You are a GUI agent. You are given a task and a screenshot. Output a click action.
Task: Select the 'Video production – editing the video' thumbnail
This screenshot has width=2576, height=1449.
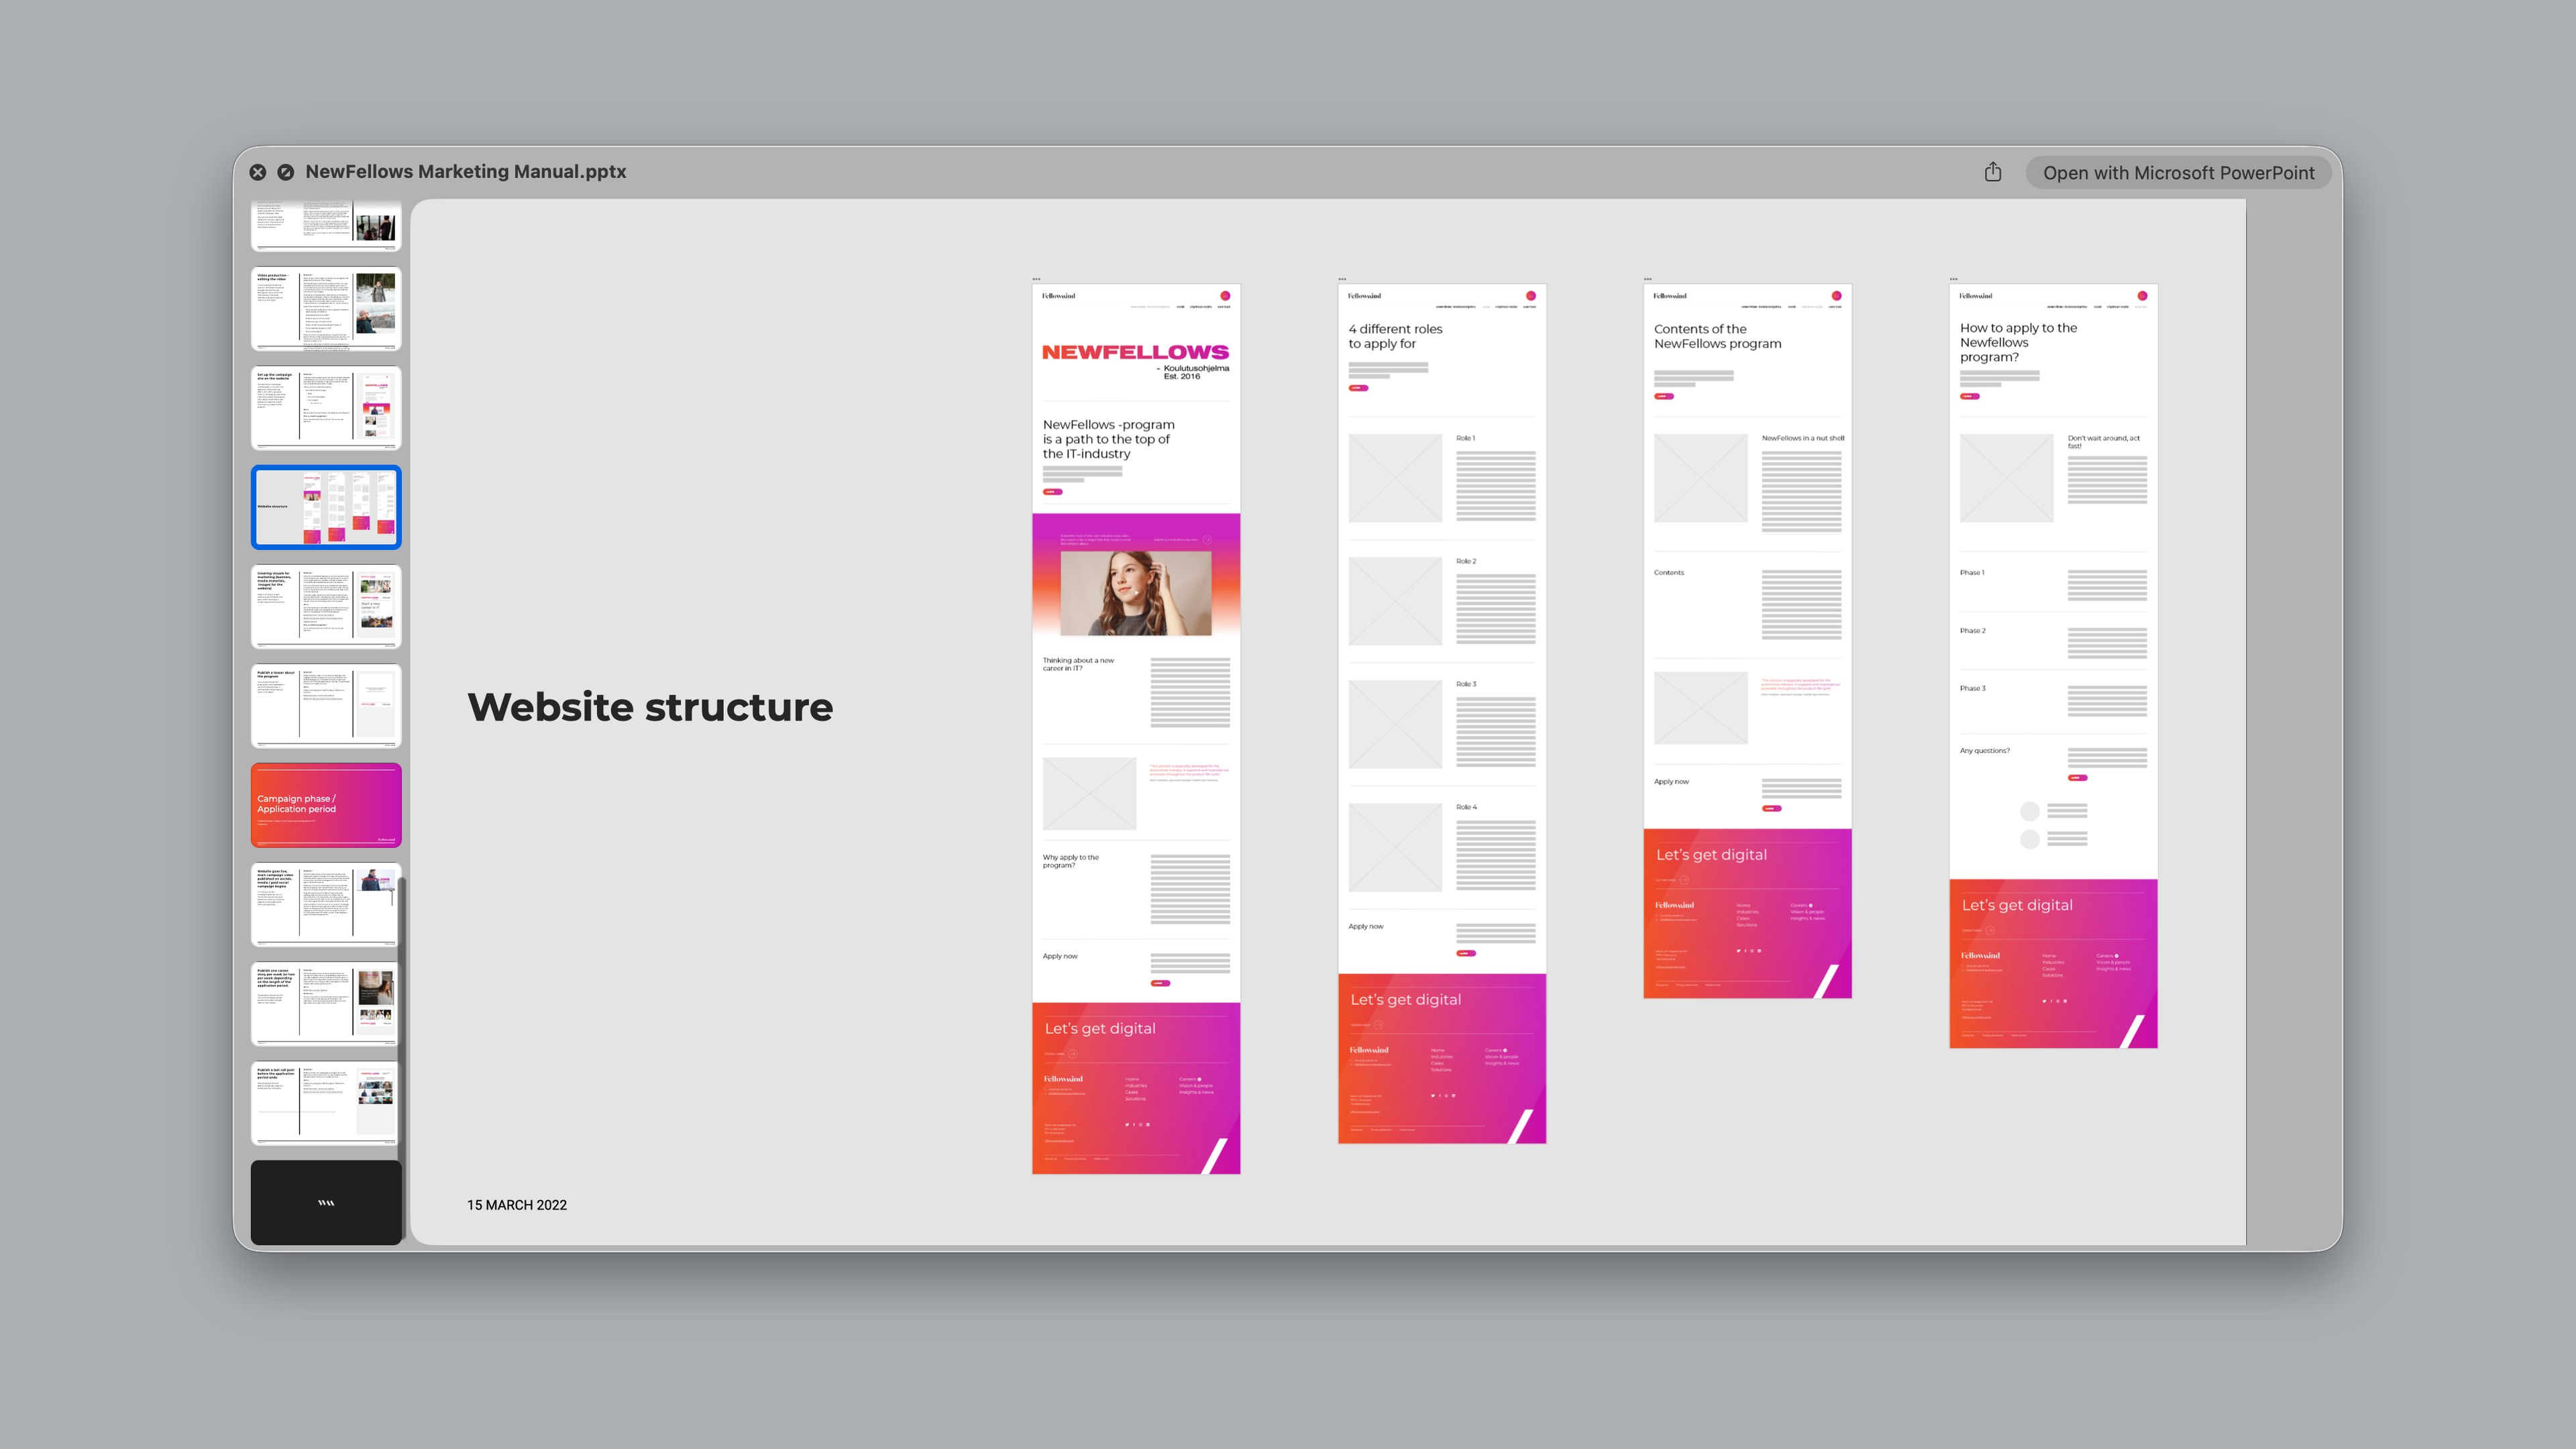[326, 309]
